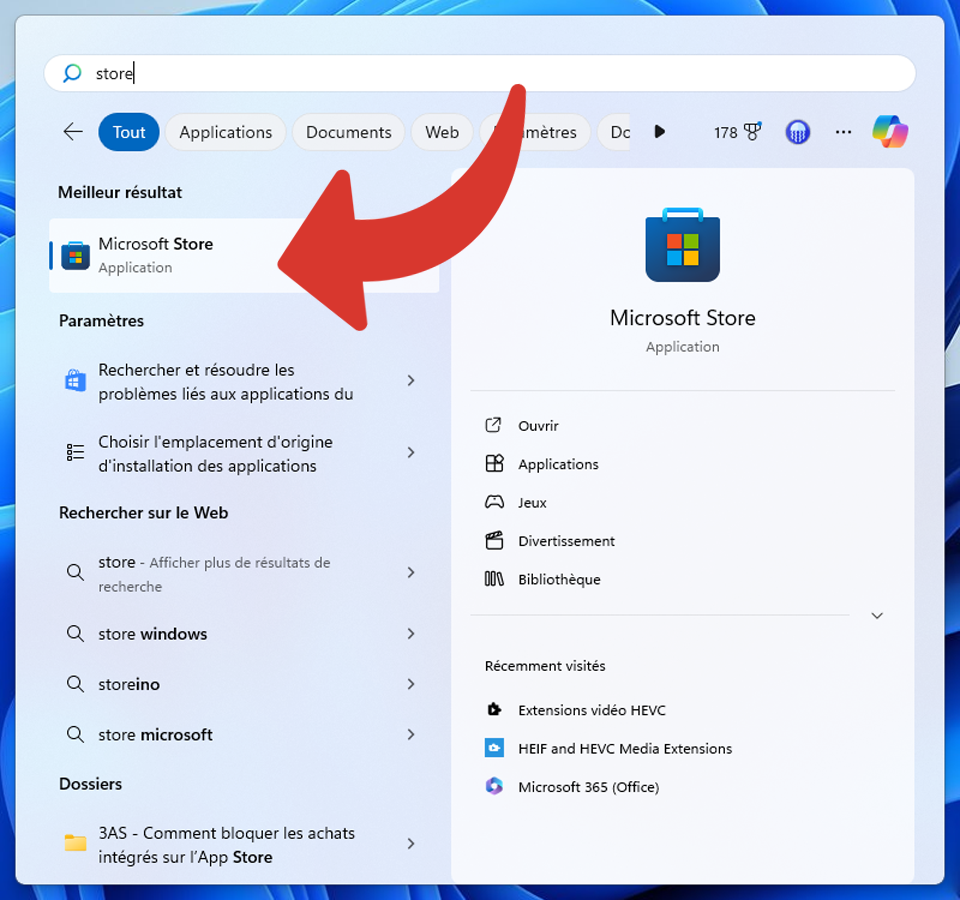The image size is (960, 900).
Task: Click the search highlights jellyfish icon
Action: tap(797, 131)
